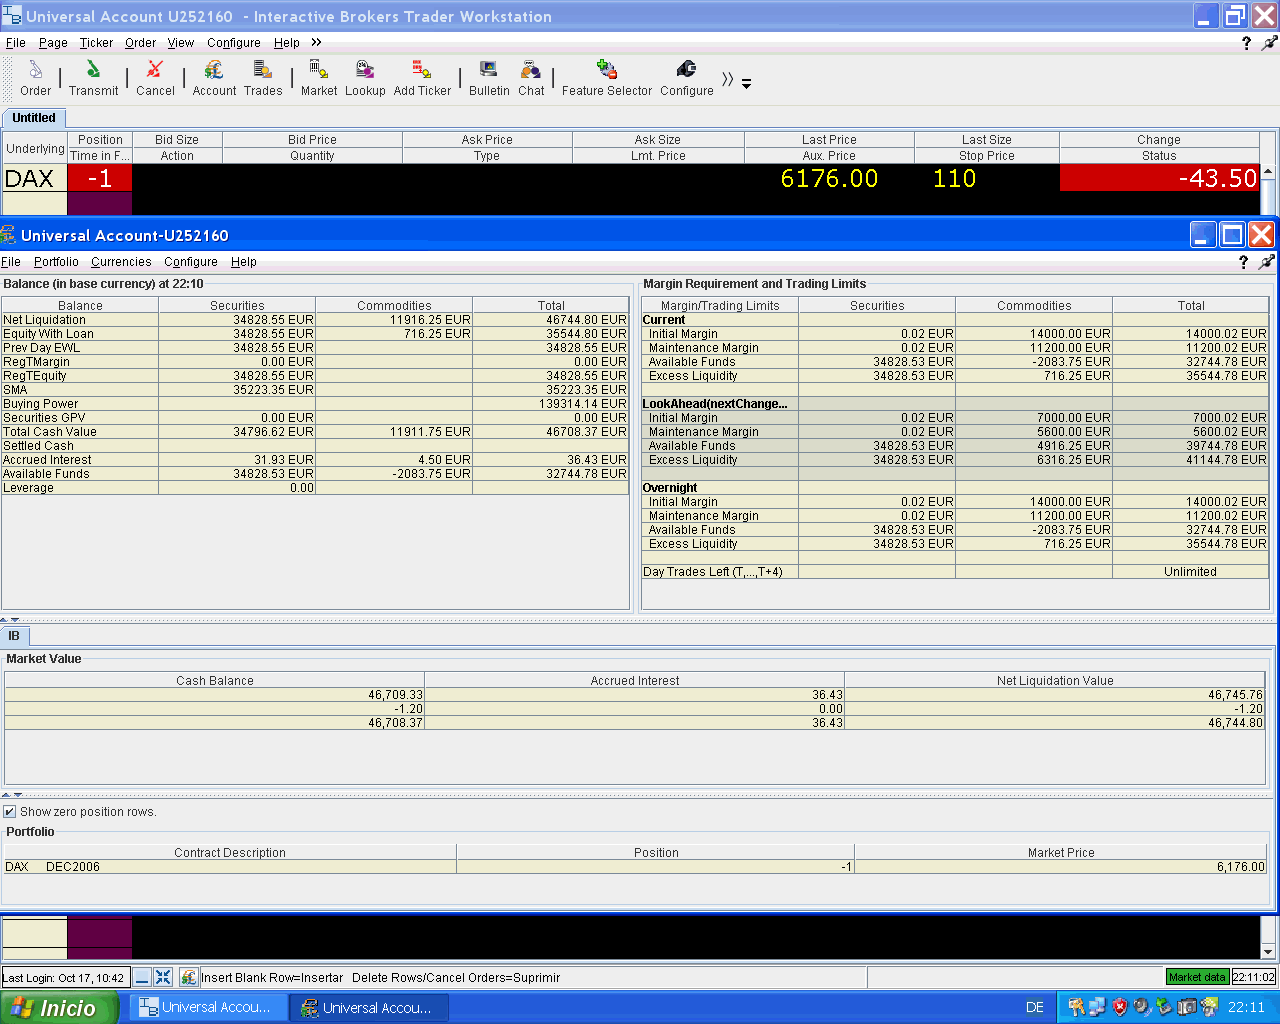This screenshot has height=1024, width=1280.
Task: Click the red shield tray icon
Action: (x=1120, y=1007)
